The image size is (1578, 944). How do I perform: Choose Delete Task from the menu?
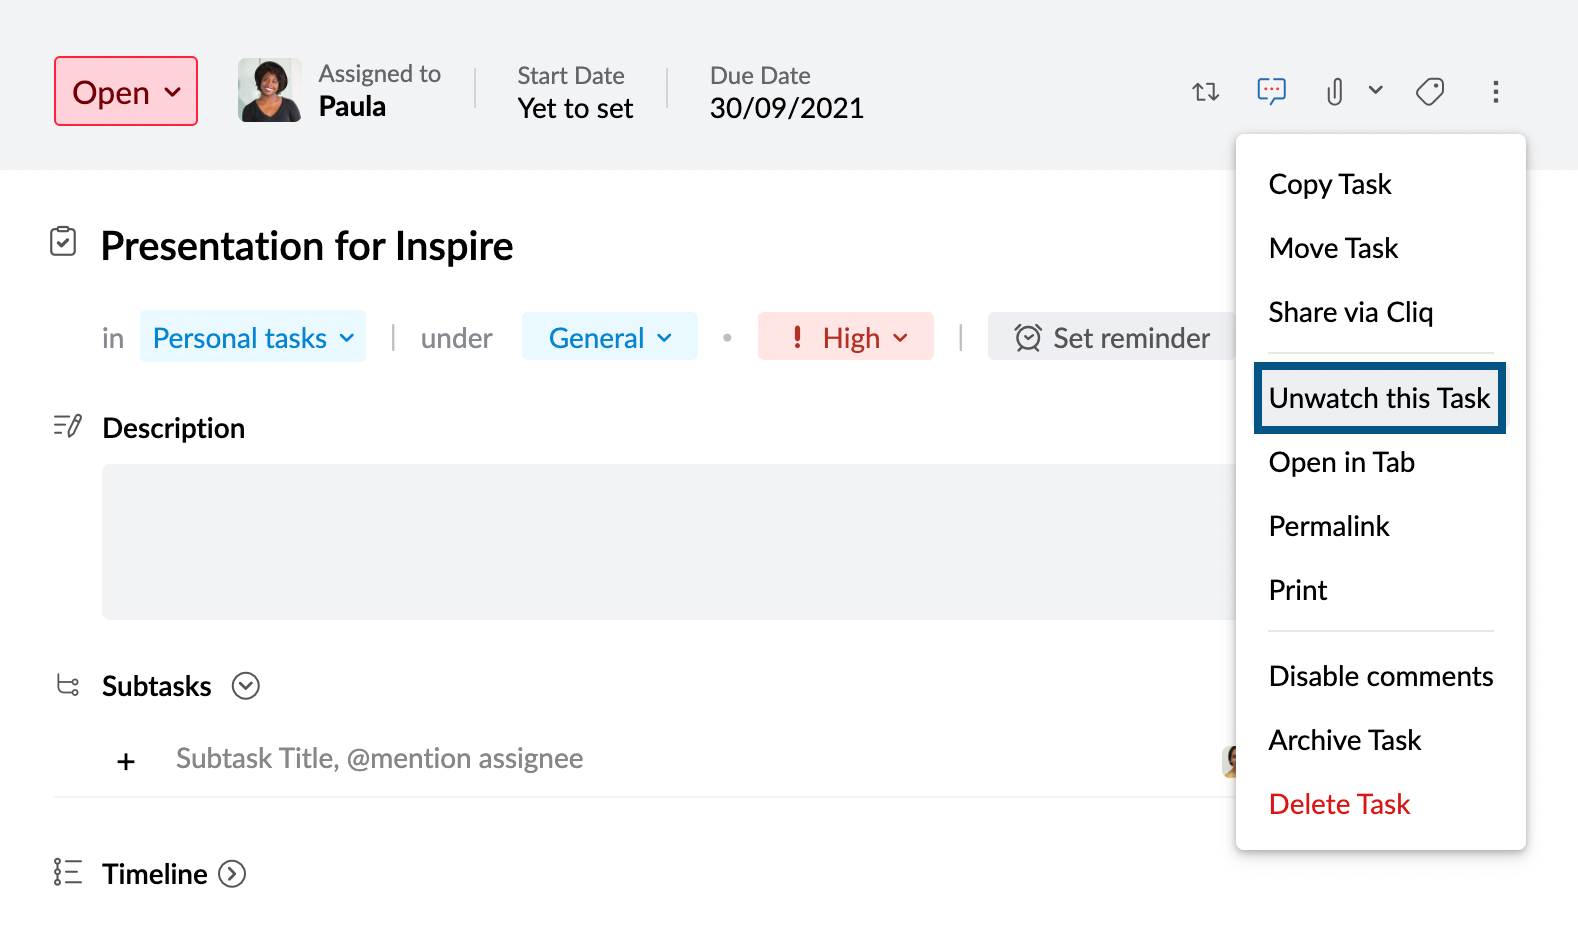click(1339, 804)
